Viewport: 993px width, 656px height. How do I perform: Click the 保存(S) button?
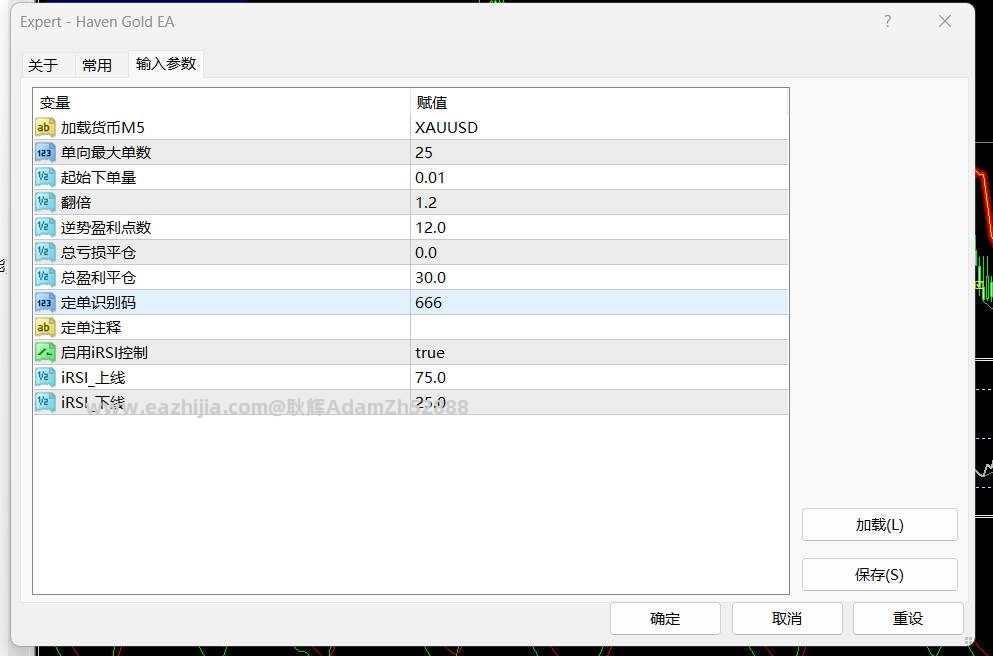880,575
